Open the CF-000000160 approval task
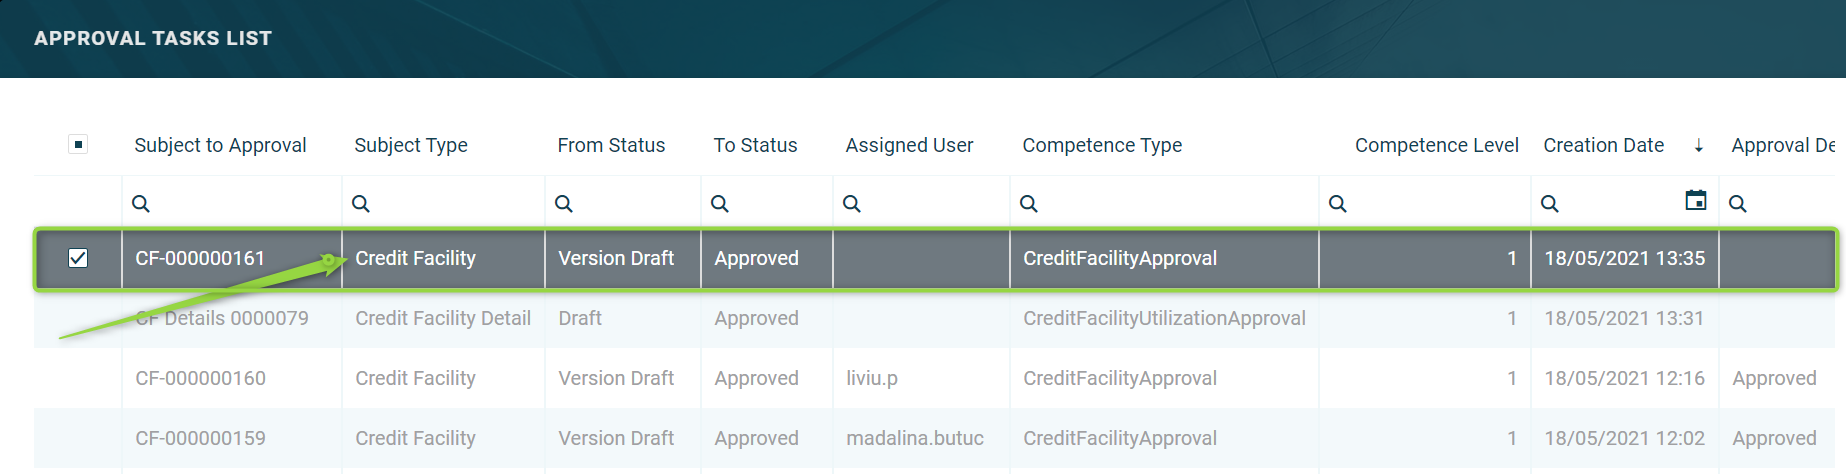1846x474 pixels. 201,378
